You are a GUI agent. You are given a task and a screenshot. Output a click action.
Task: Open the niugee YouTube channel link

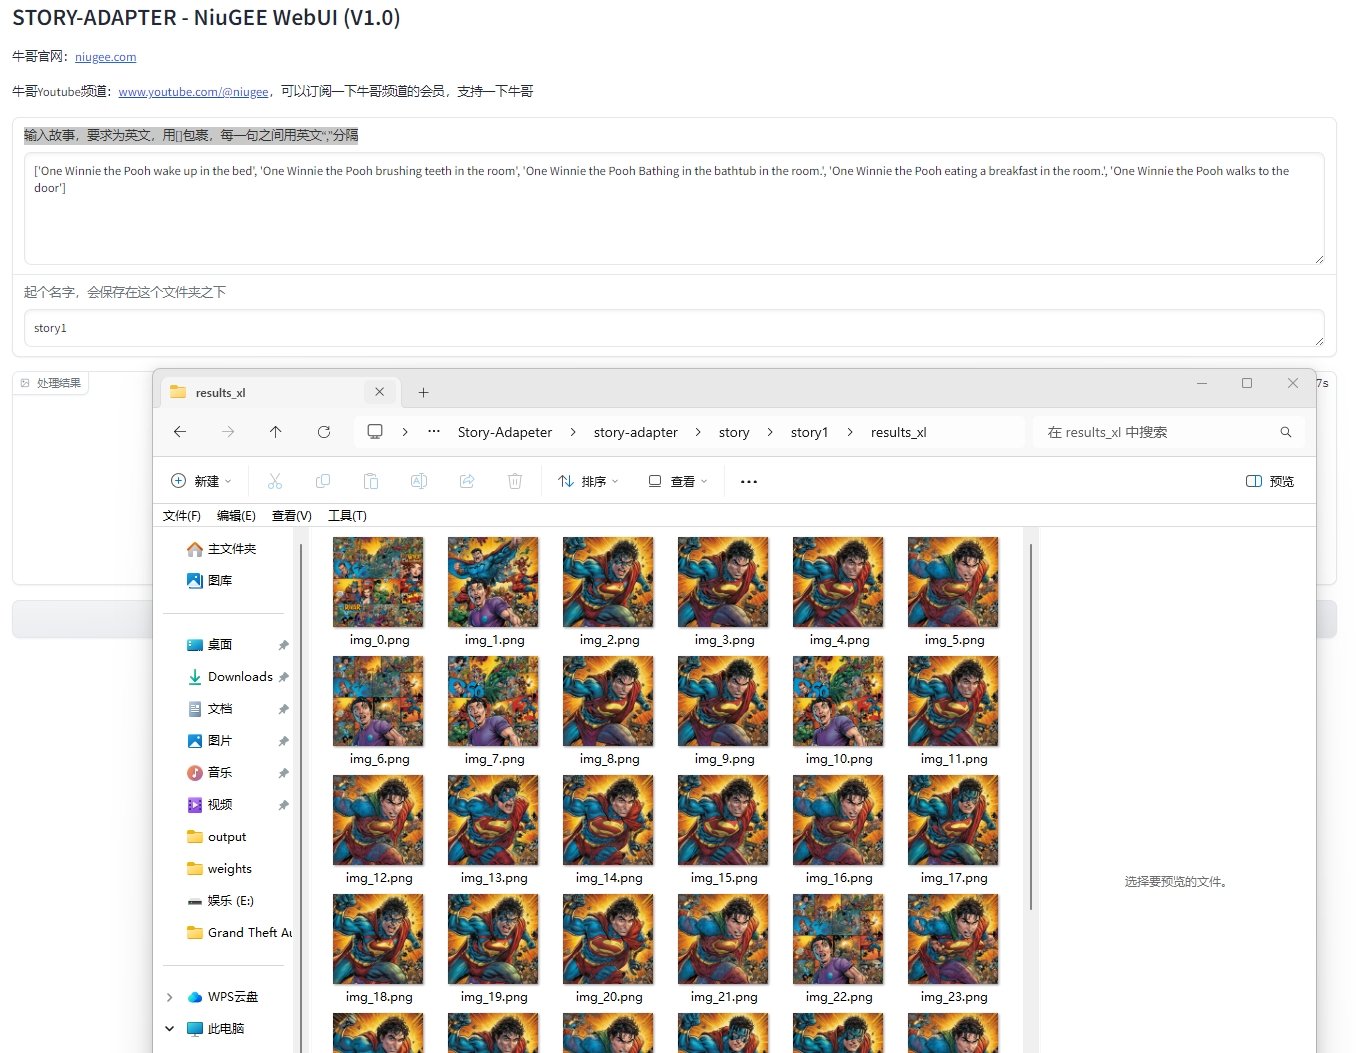(193, 92)
